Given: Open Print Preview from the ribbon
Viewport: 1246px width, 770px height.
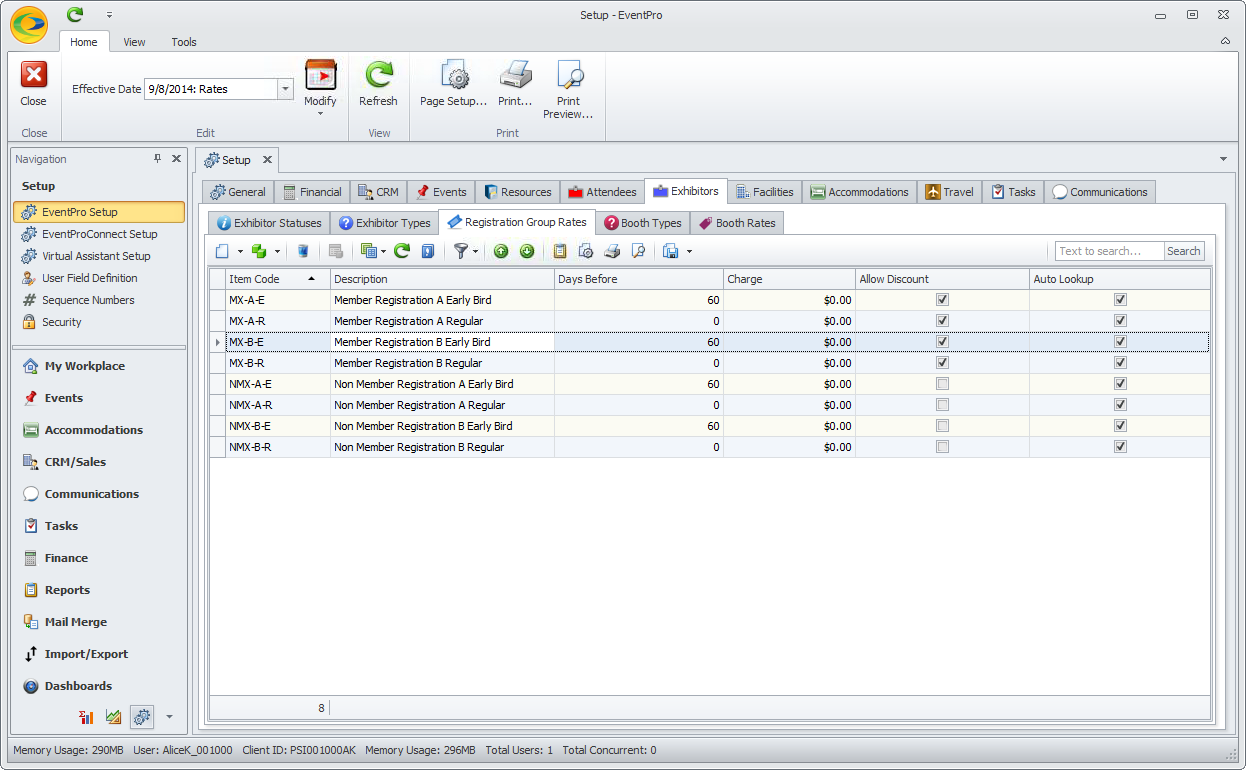Looking at the screenshot, I should [568, 90].
